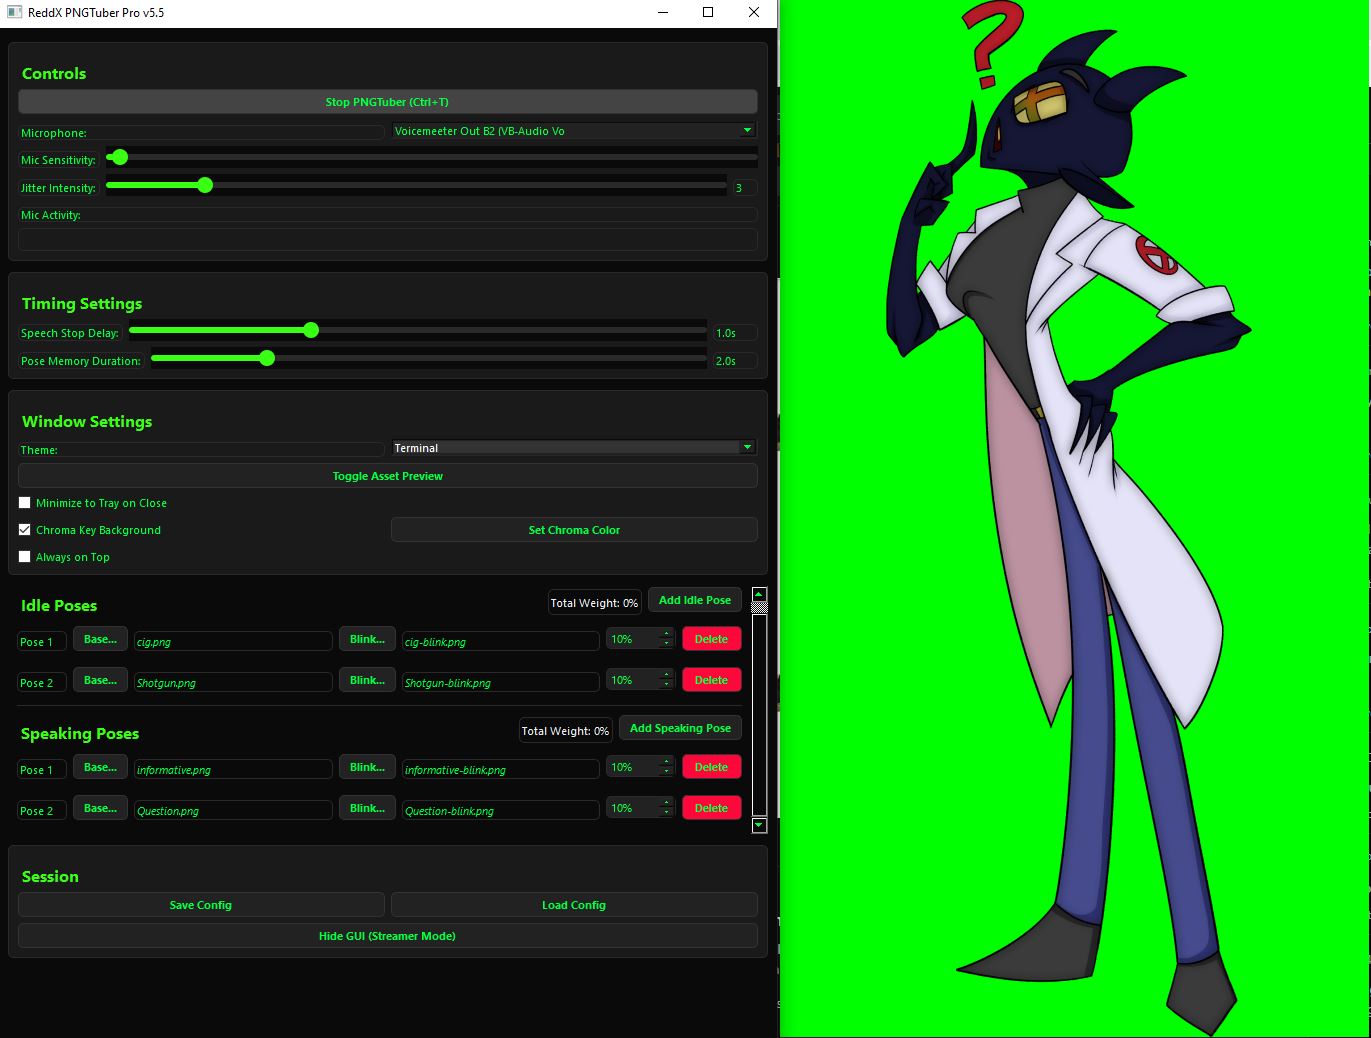Click the Shotgun-blink.png file path field
1371x1038 pixels.
[x=500, y=683]
